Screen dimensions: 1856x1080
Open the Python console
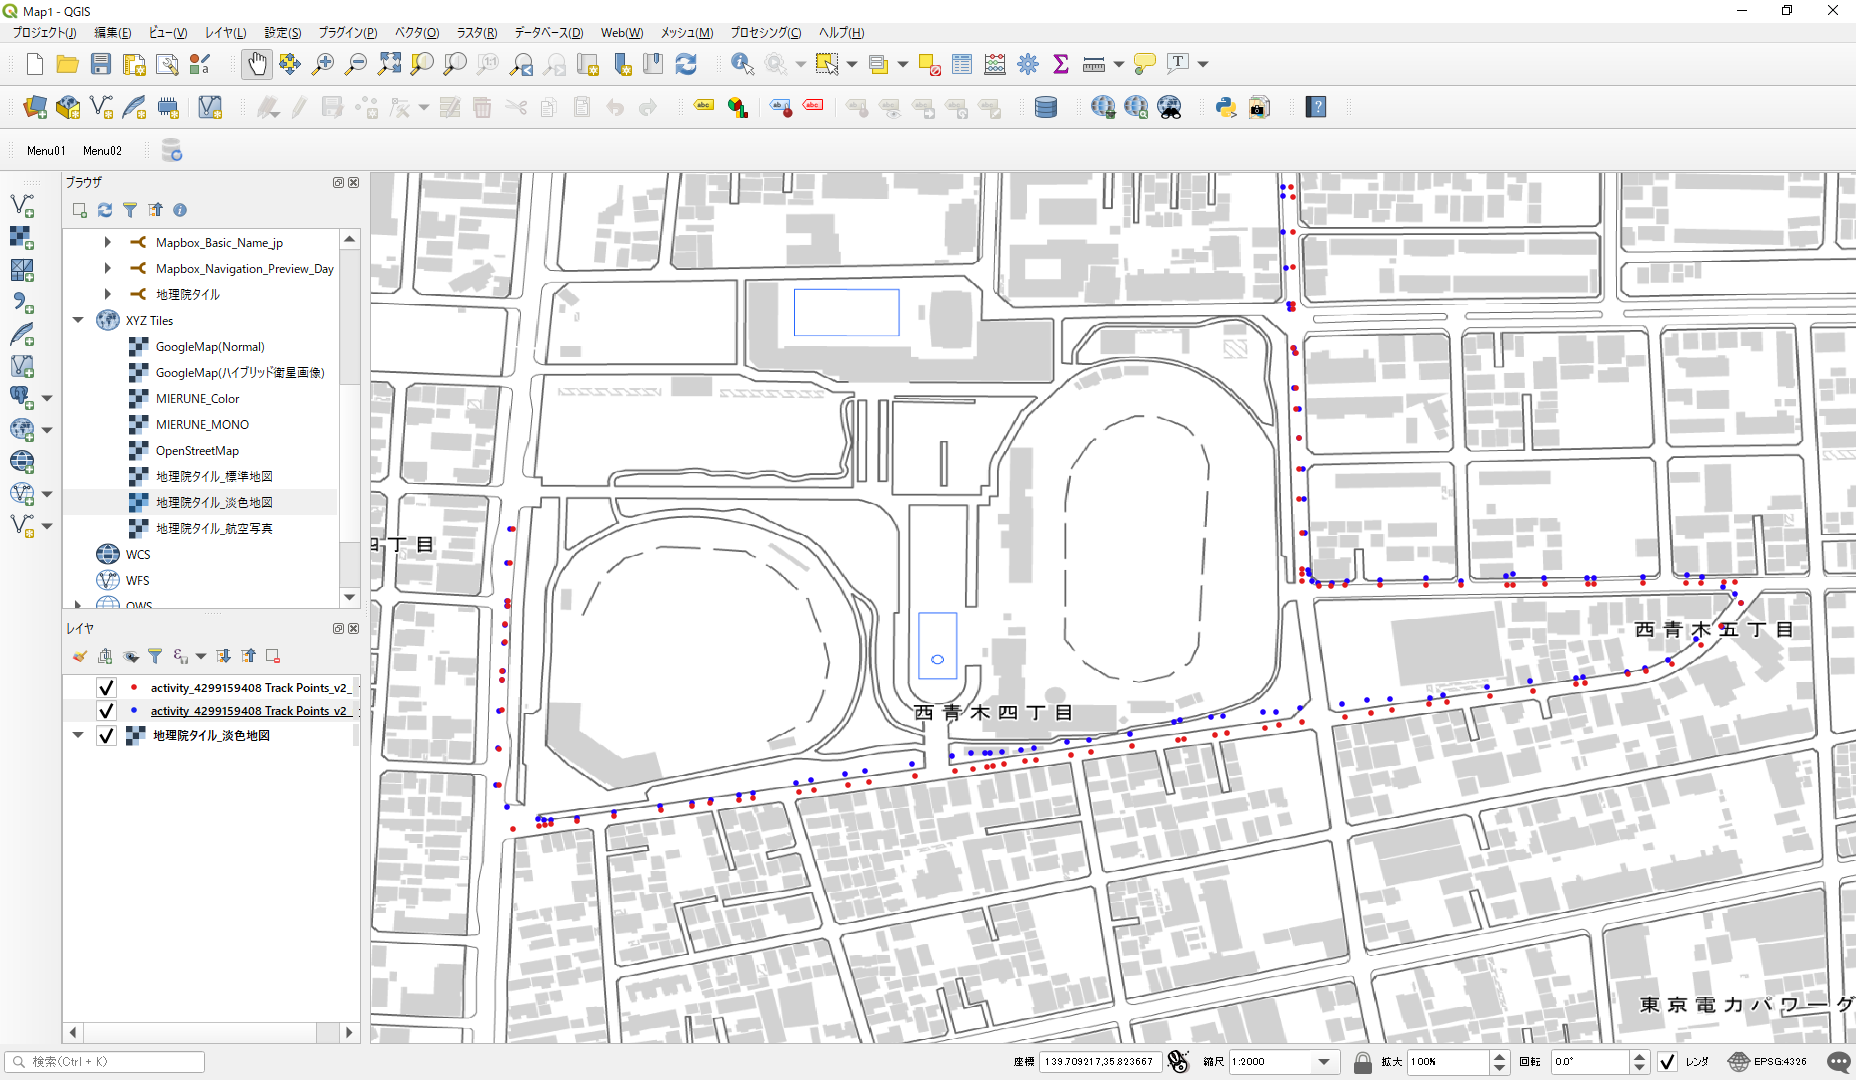1225,107
